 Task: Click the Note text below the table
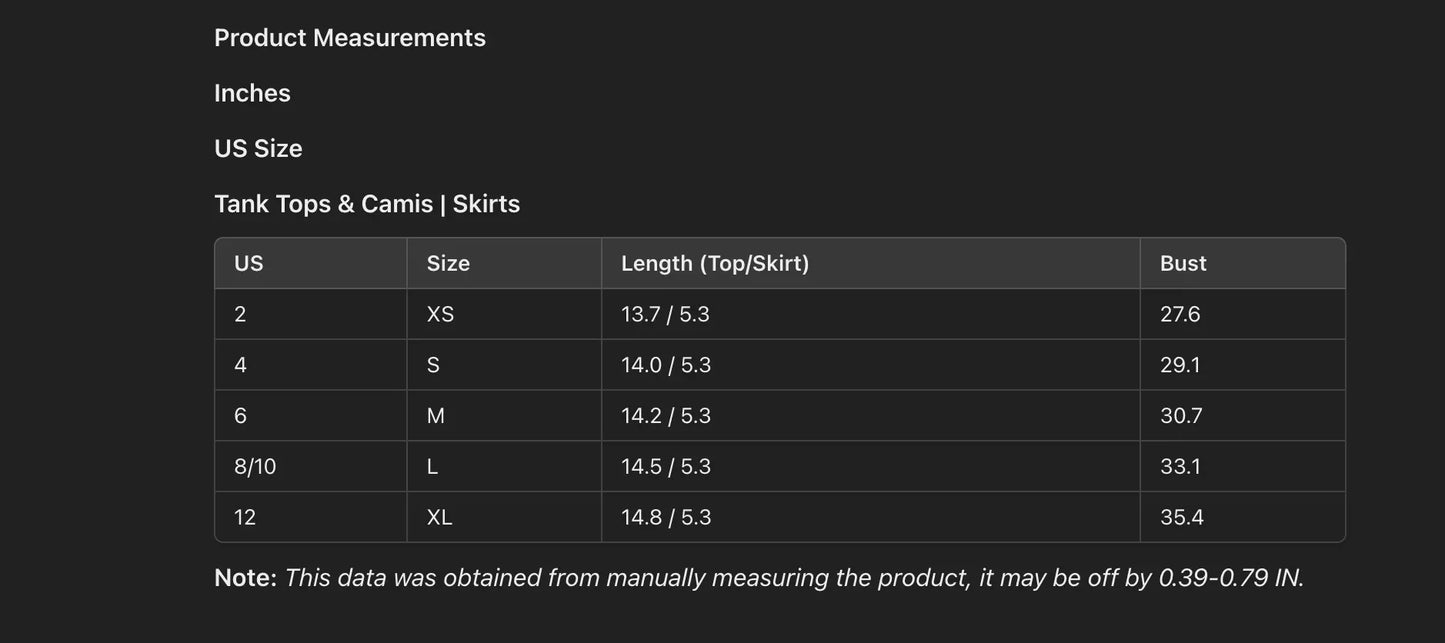pos(758,578)
